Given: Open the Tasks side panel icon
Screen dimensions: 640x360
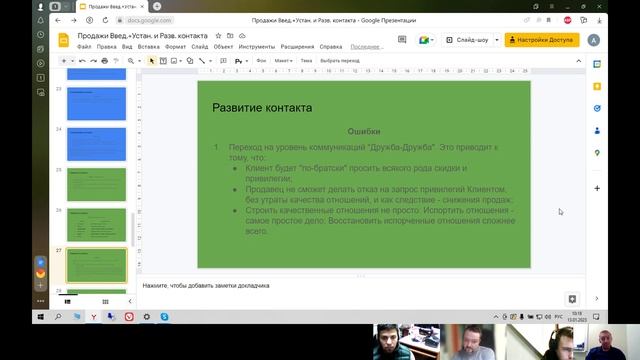Looking at the screenshot, I should click(x=597, y=108).
